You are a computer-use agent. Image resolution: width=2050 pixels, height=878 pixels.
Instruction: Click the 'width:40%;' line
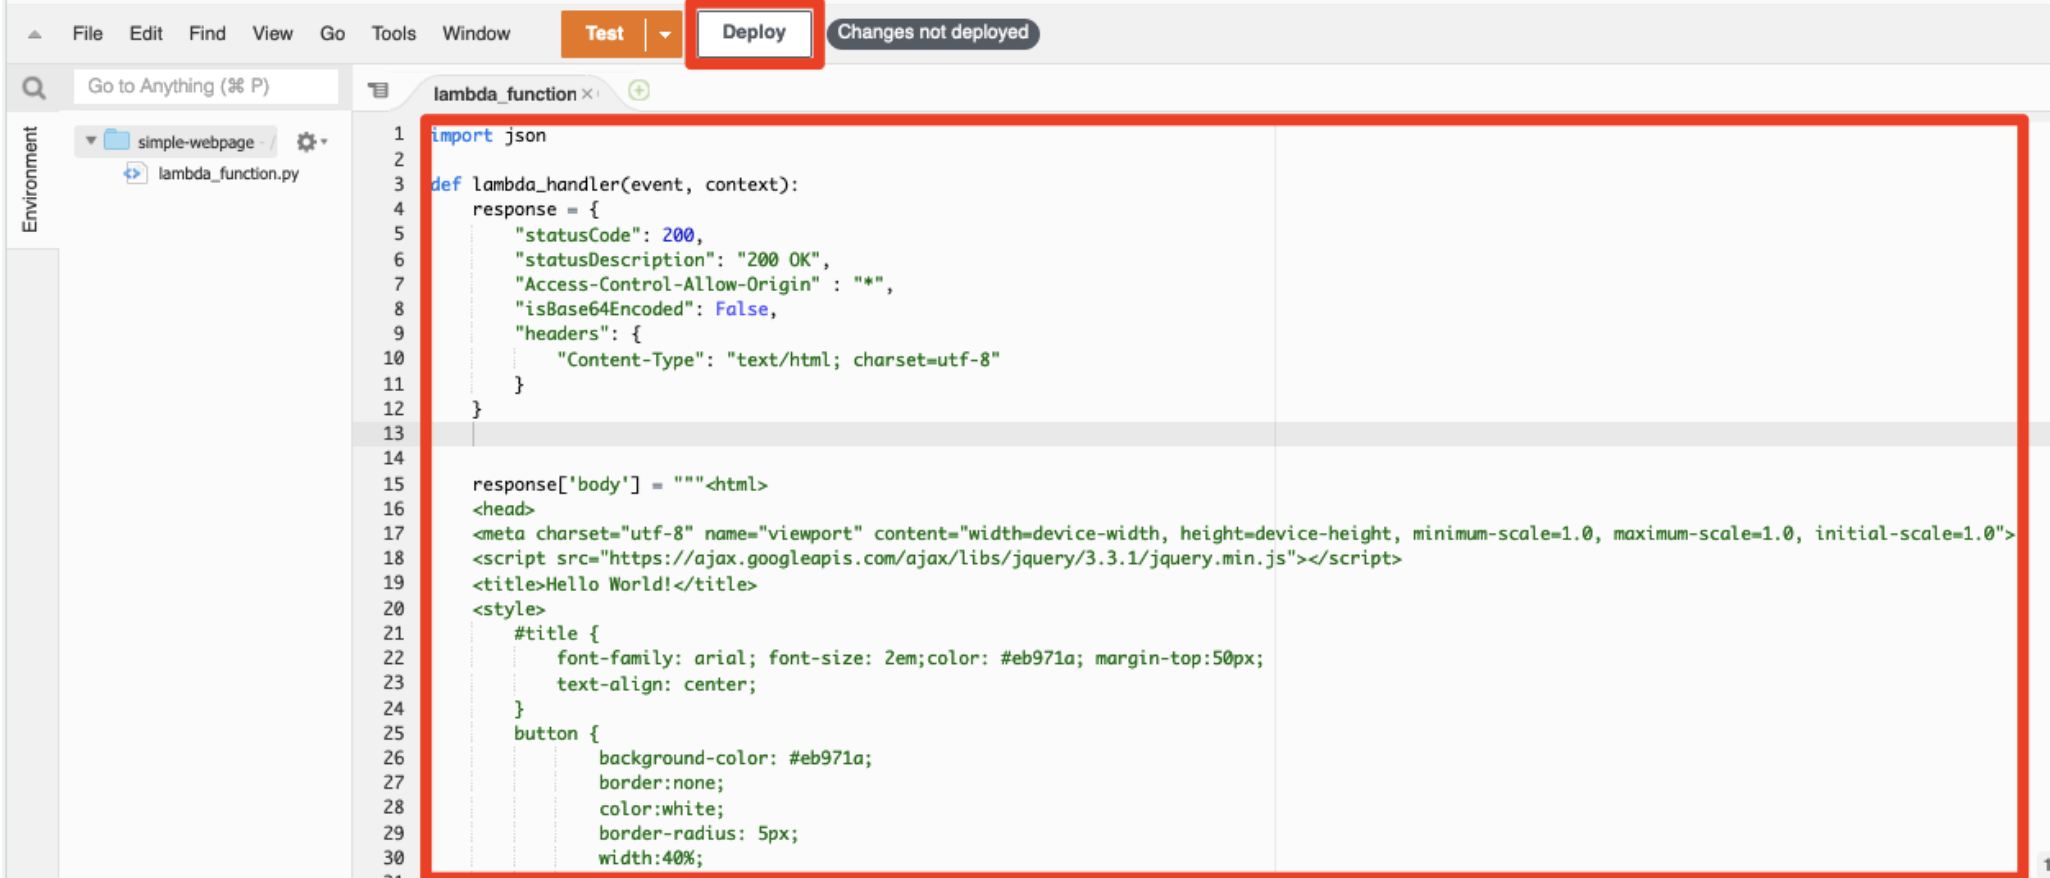(651, 858)
